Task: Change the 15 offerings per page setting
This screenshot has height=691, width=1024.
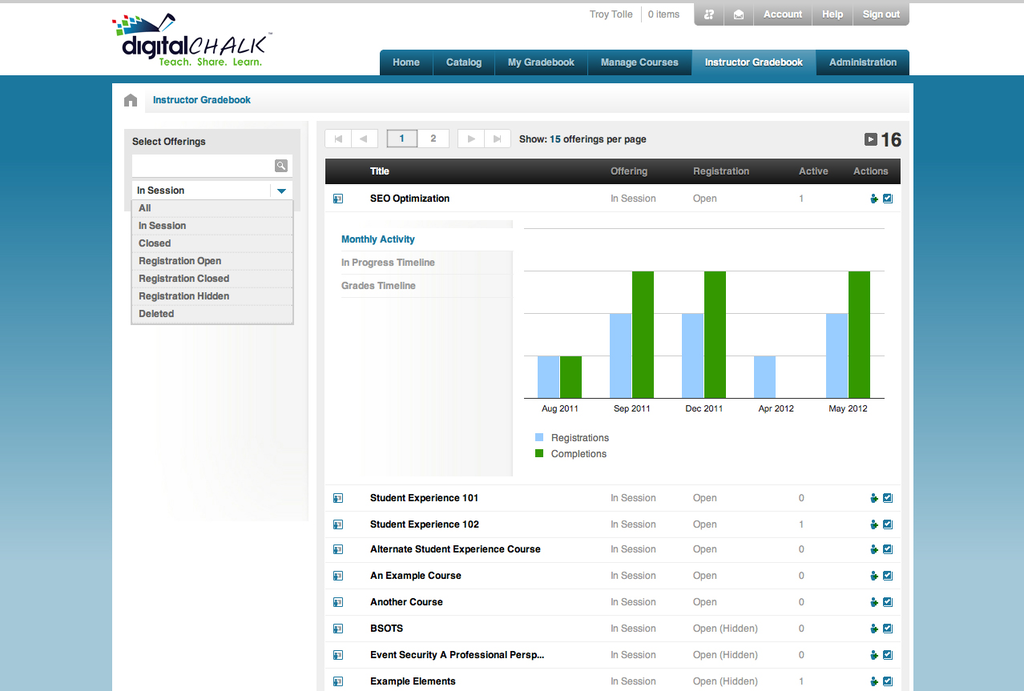Action: (555, 139)
